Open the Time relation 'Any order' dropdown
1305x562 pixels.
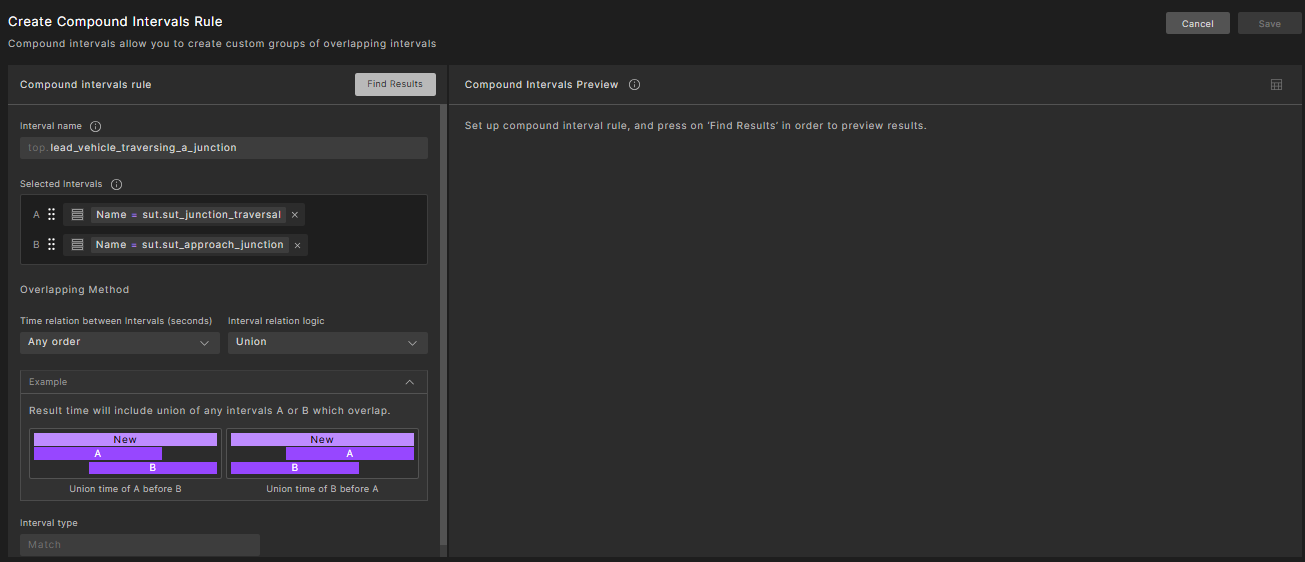tap(119, 342)
